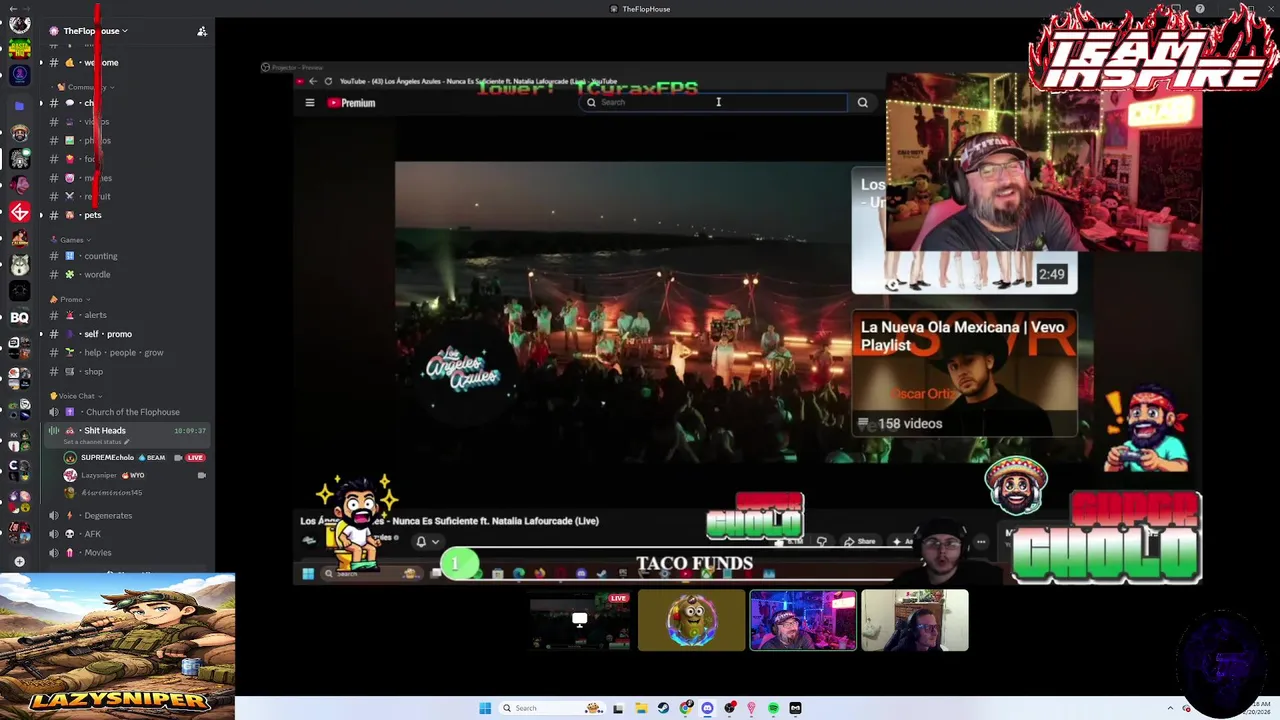Click the YouTube search magnifier button
Viewport: 1280px width, 720px height.
tap(863, 102)
